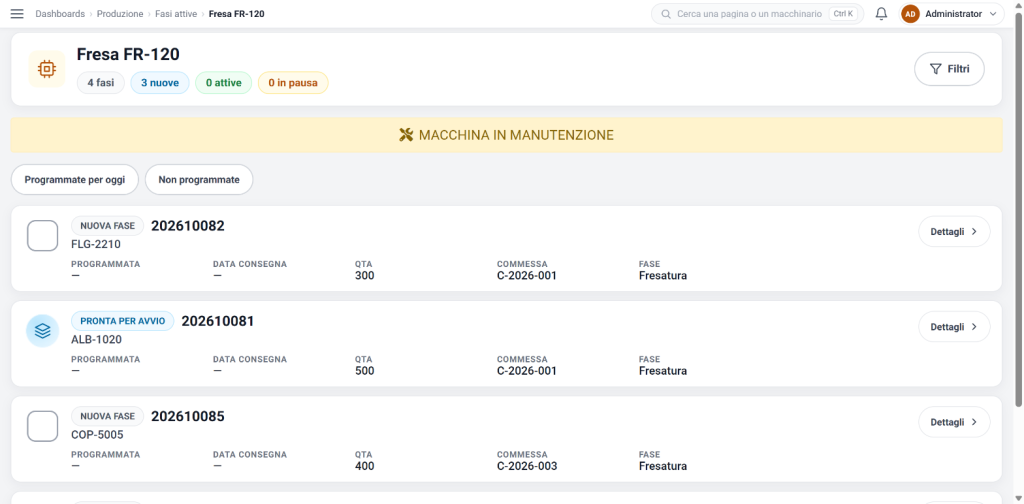
Task: Click the 0 attive badge
Action: [223, 83]
